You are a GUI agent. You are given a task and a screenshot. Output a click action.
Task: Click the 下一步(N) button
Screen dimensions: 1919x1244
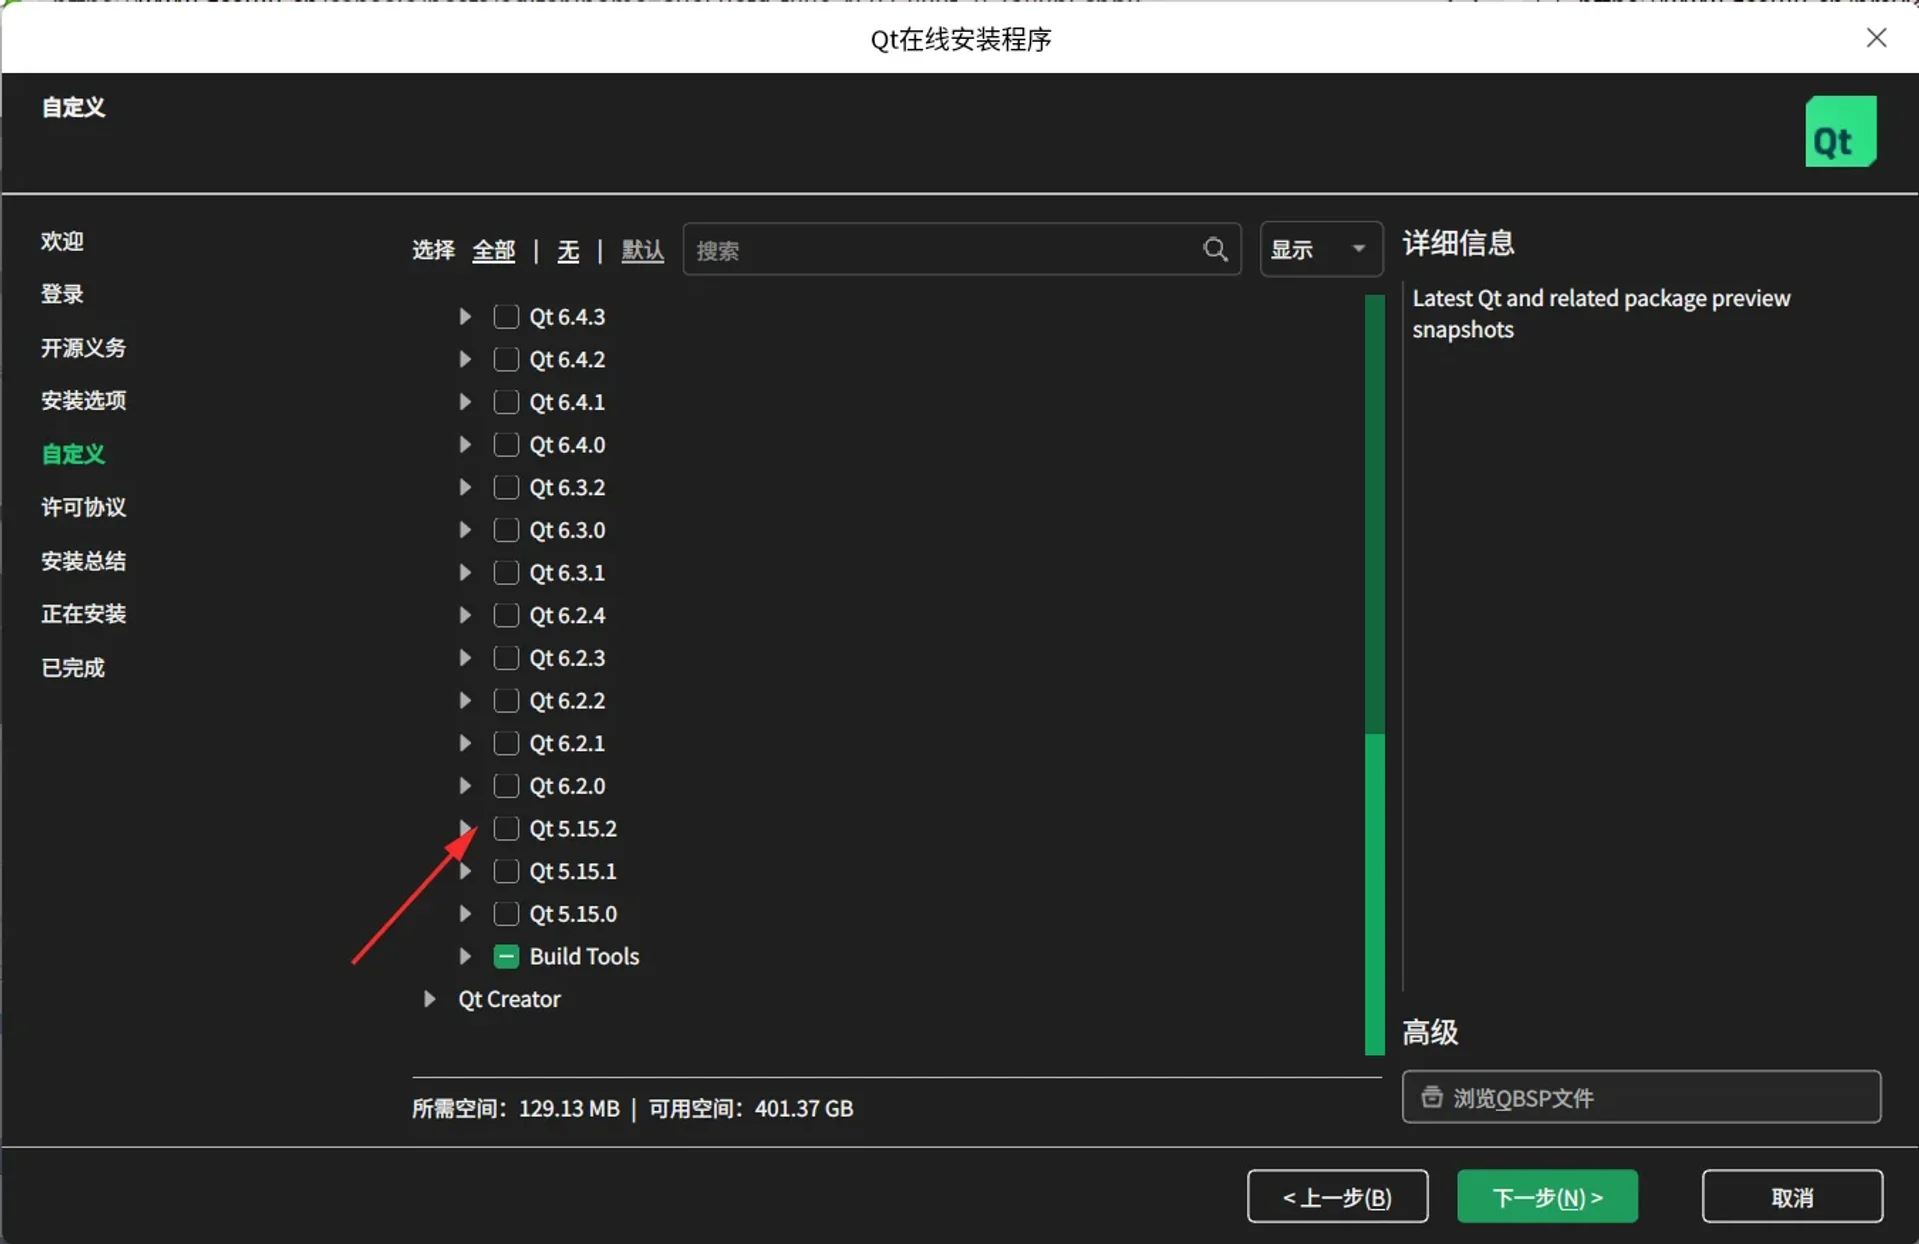point(1545,1196)
